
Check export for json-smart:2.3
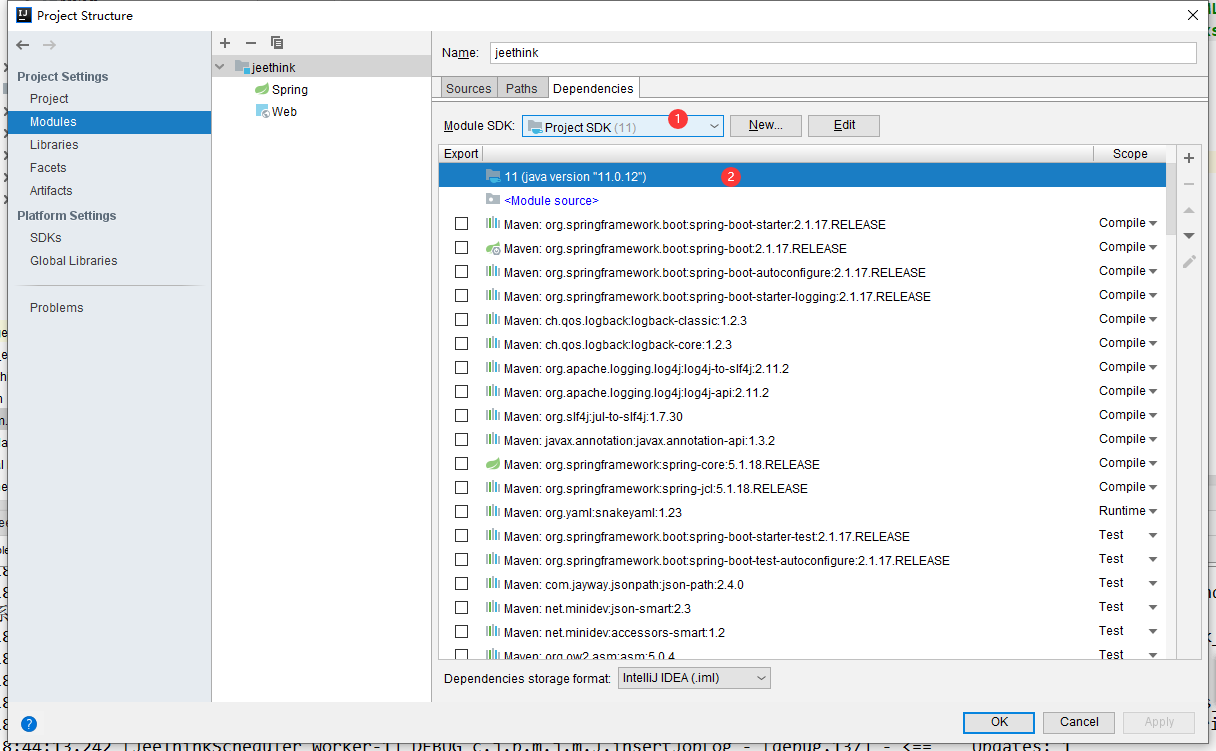pos(461,607)
